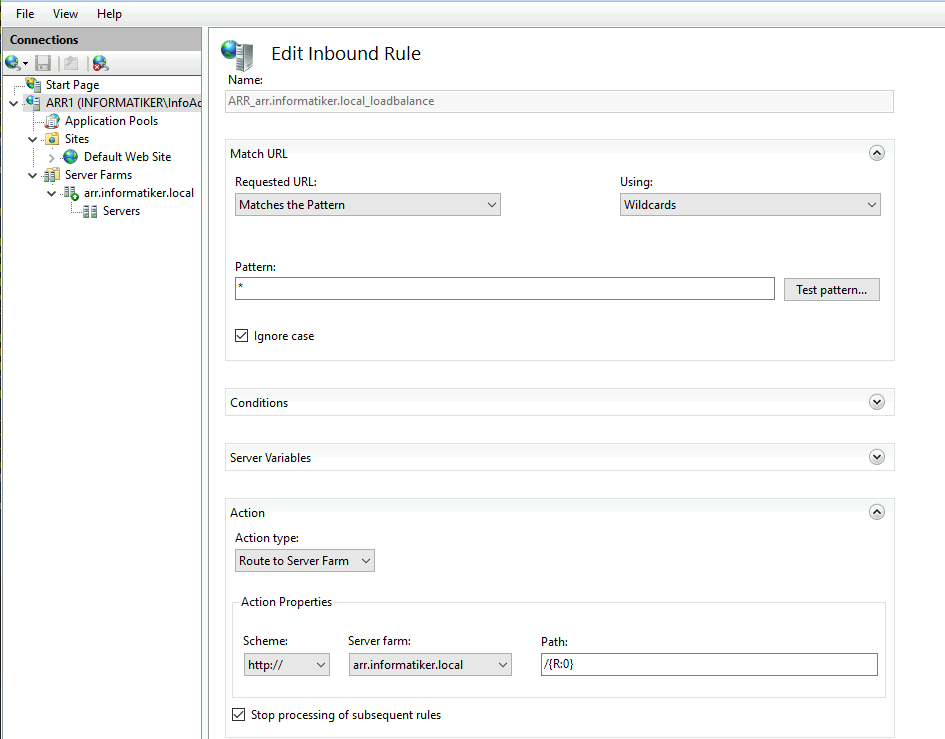
Task: Click the delete connection toolbar icon
Action: (100, 63)
